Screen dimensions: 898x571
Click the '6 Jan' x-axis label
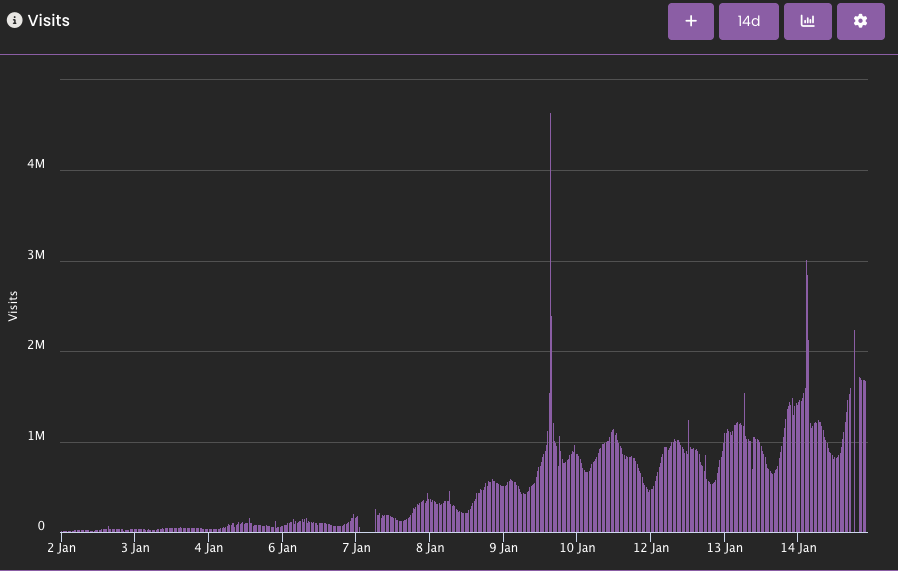coord(282,548)
